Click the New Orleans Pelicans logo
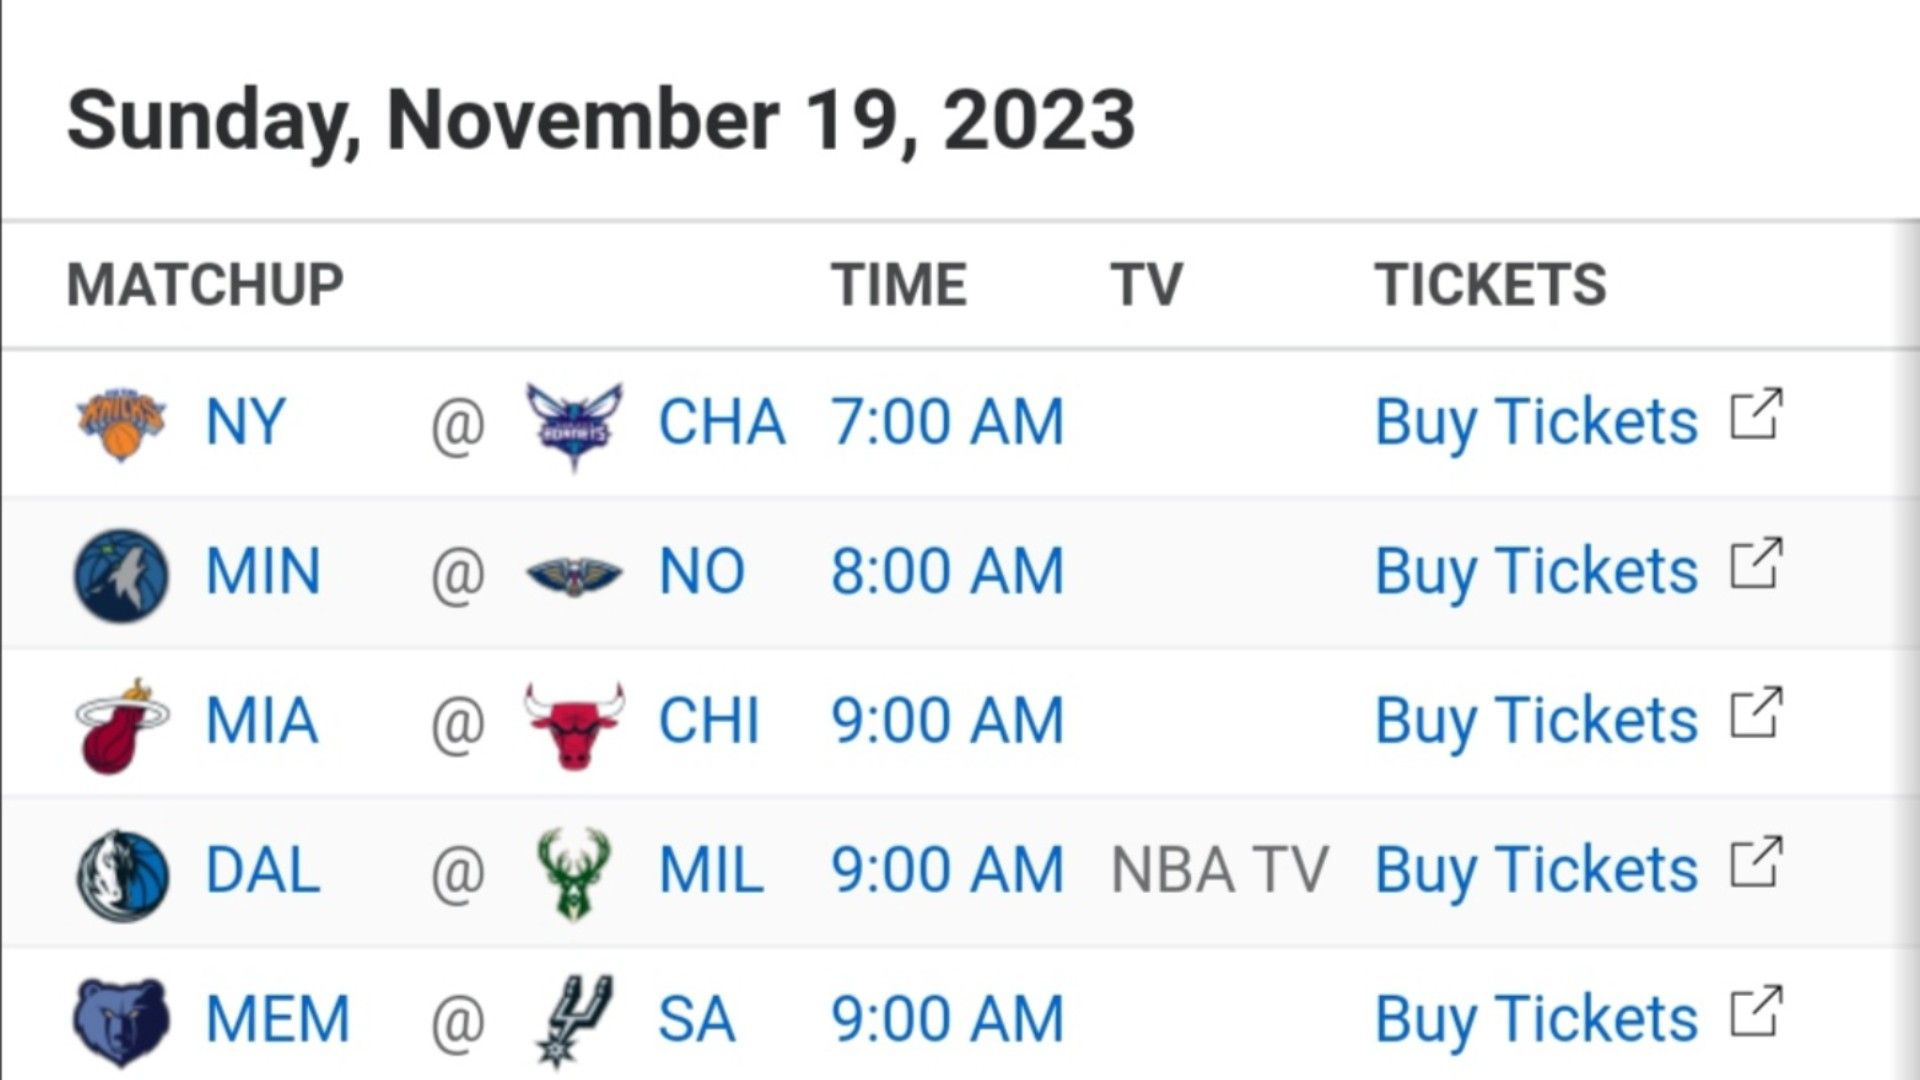 click(x=574, y=574)
